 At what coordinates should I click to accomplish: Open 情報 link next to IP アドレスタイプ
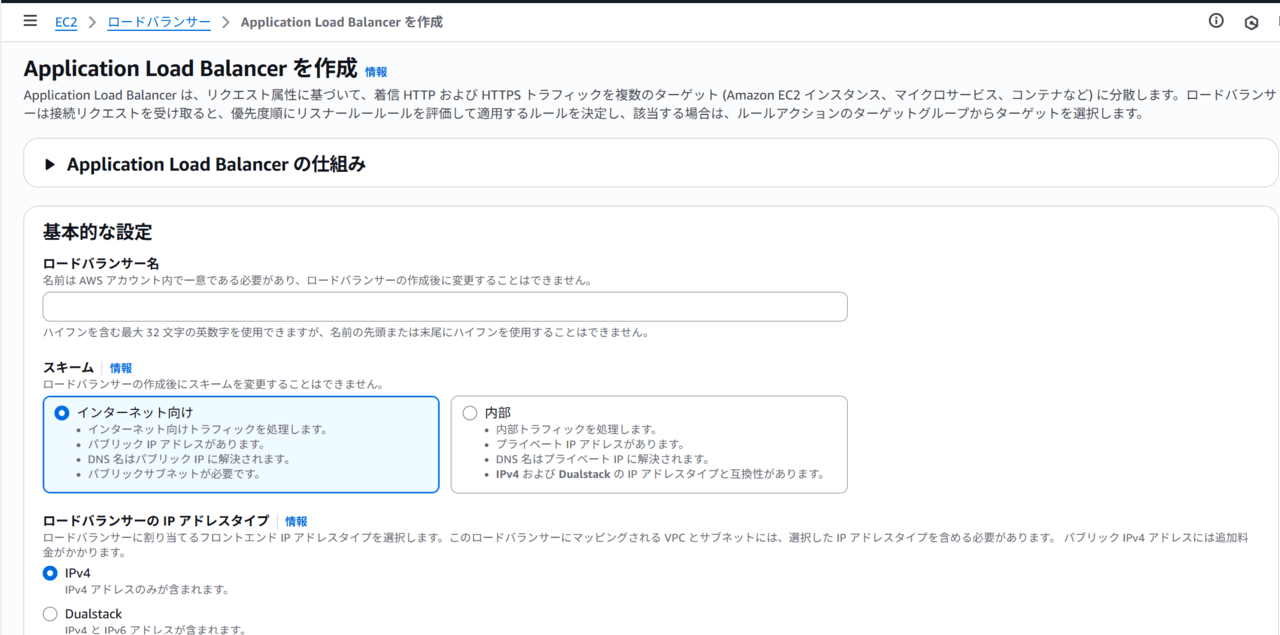(296, 521)
